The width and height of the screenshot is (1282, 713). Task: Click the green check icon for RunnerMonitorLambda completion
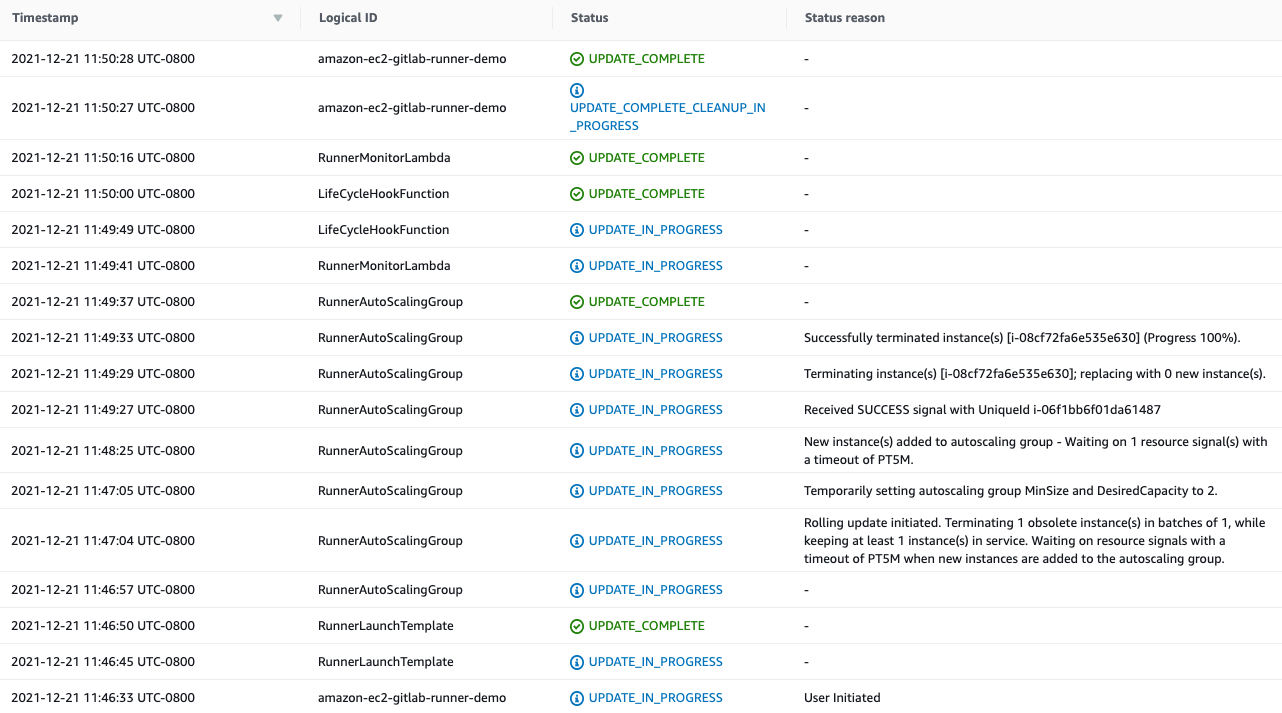click(576, 157)
